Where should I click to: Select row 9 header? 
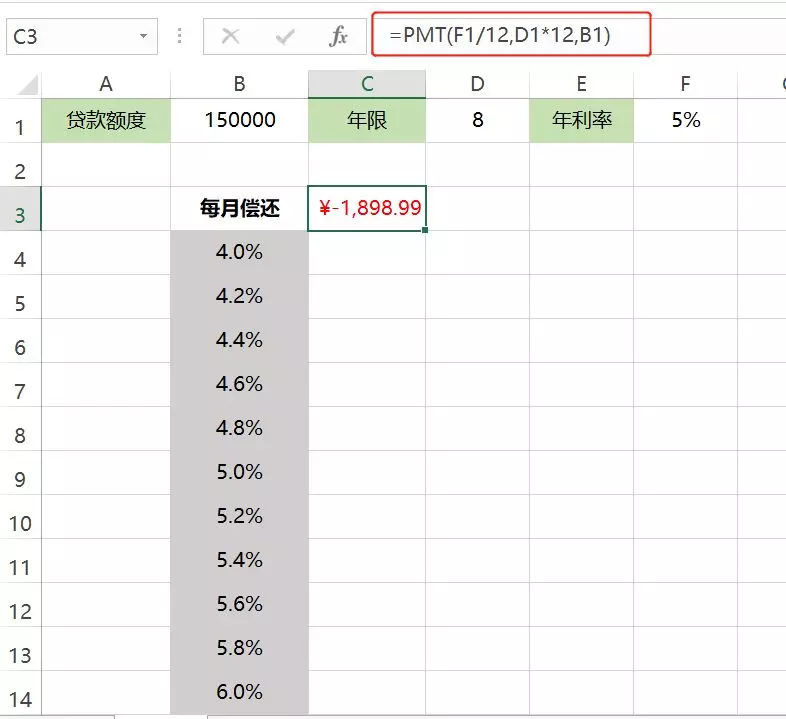click(x=20, y=473)
